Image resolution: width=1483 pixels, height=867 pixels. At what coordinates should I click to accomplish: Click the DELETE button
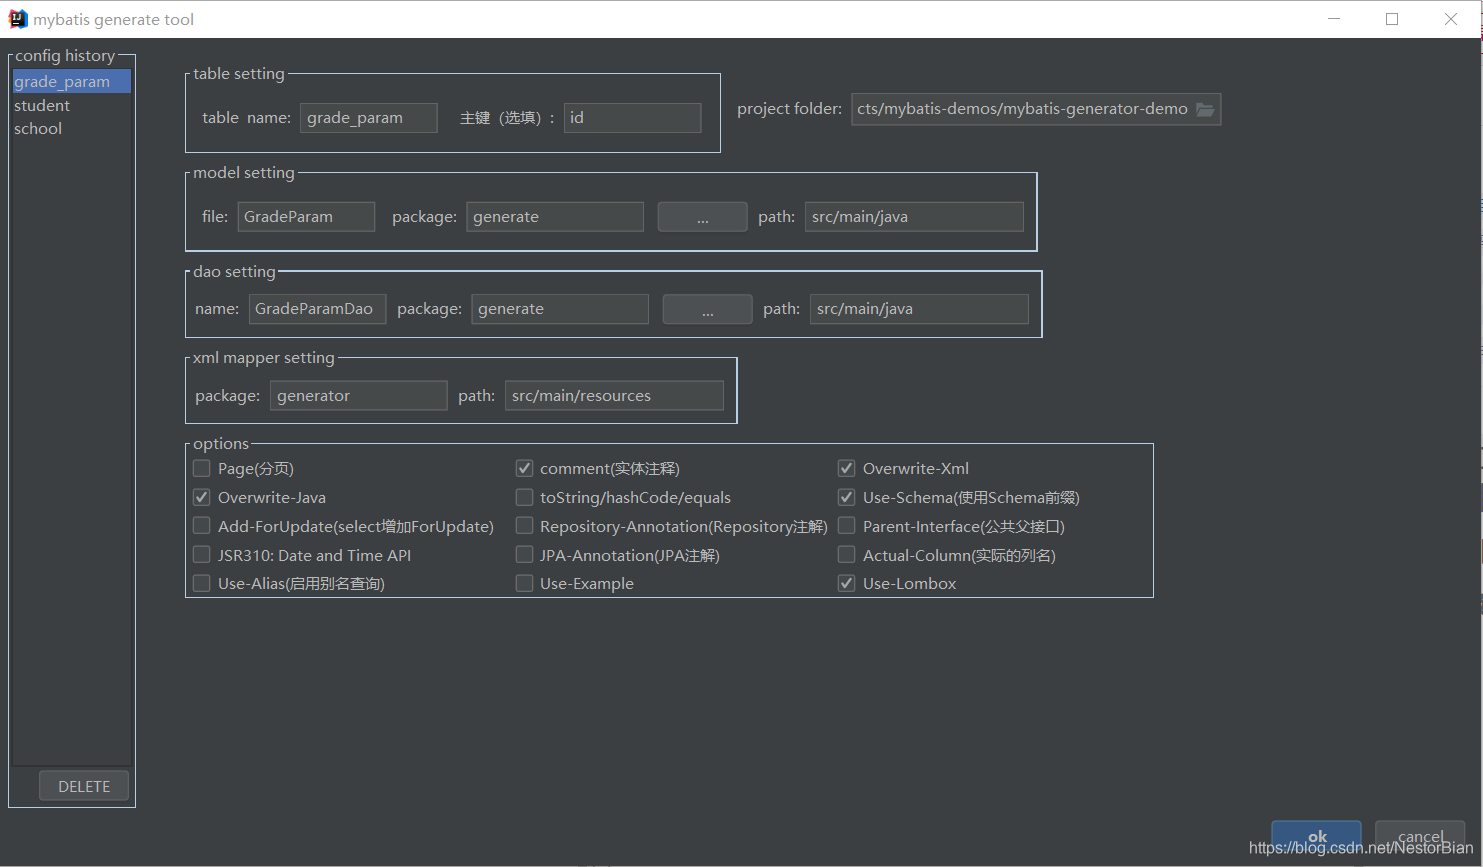pos(84,786)
